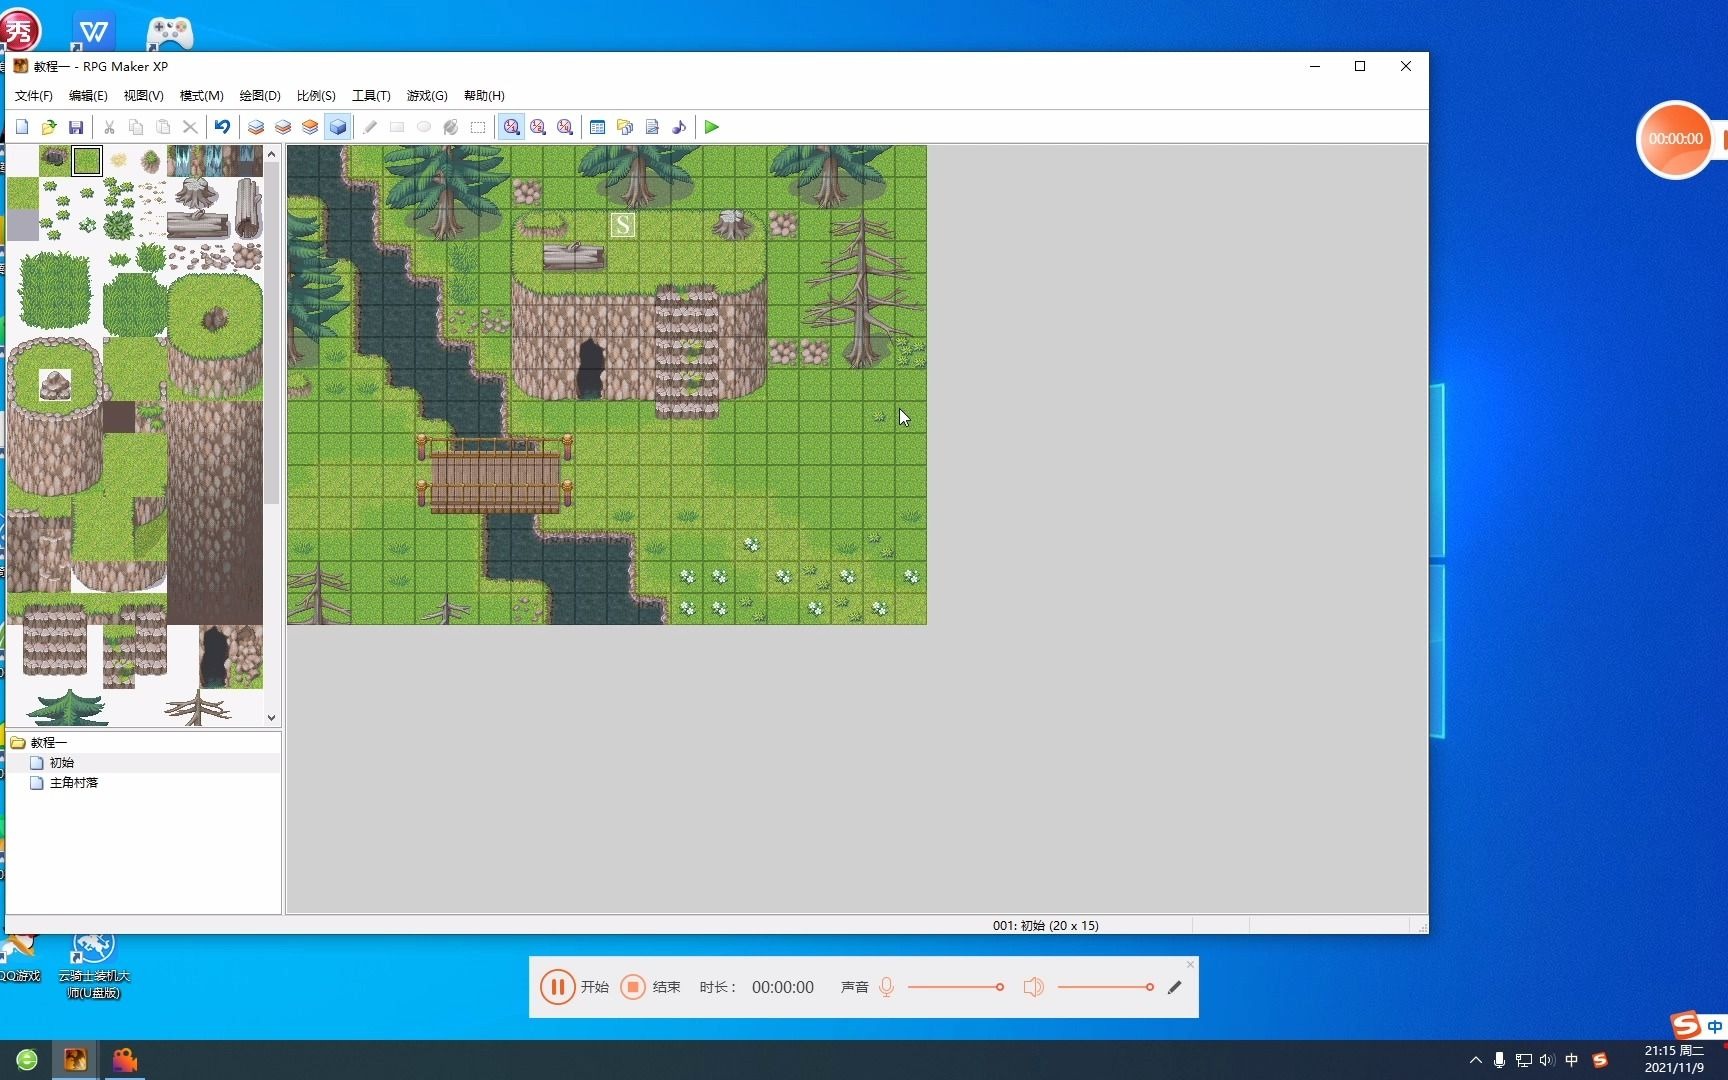Open the 游戏(G) menu
This screenshot has height=1080, width=1728.
[x=426, y=95]
